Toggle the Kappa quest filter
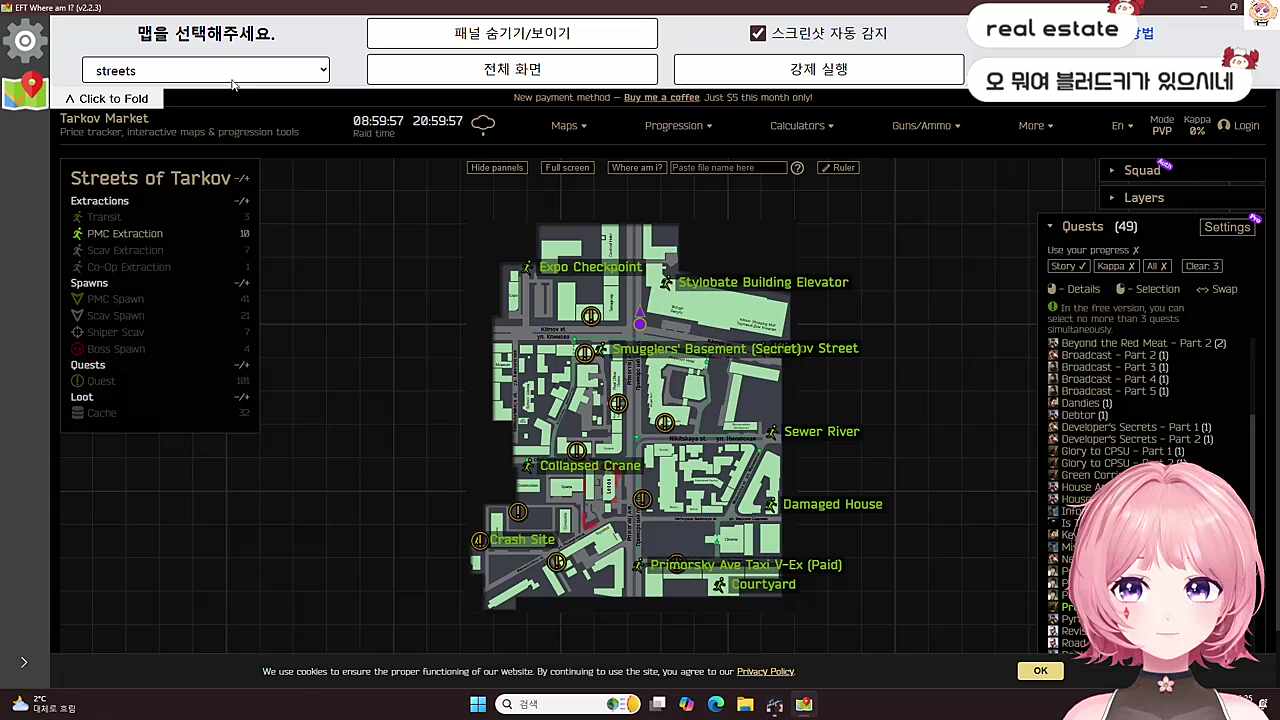 coord(1115,266)
